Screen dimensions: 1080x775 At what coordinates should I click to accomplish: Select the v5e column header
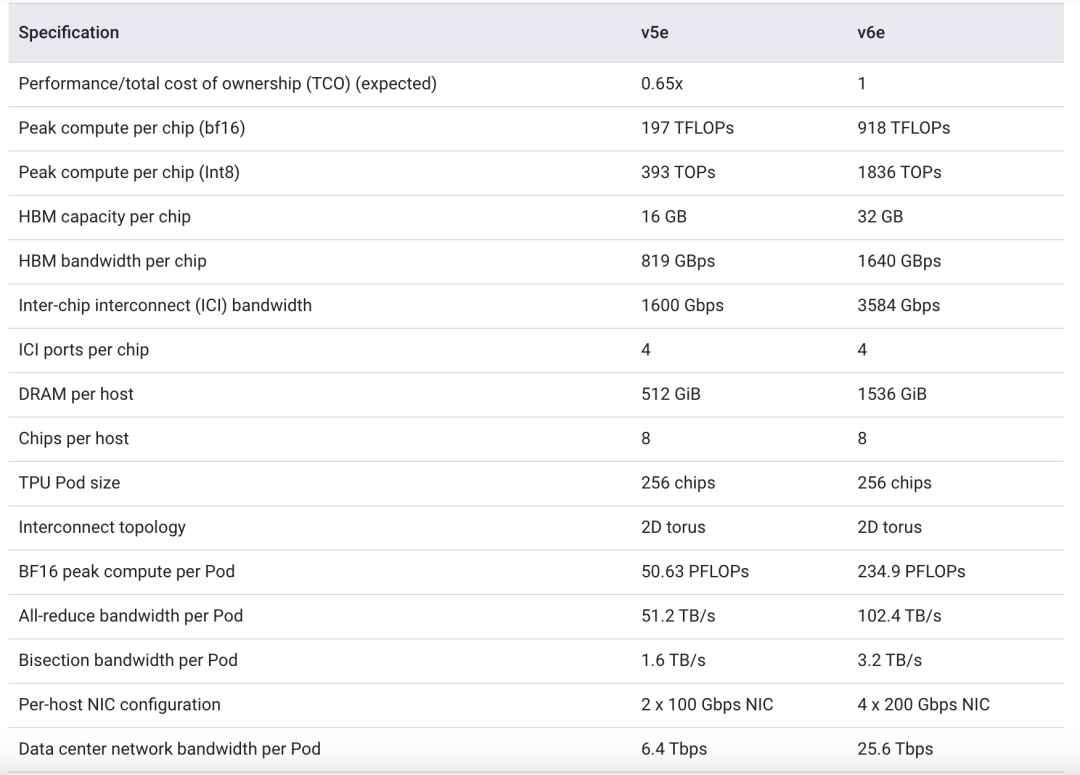(654, 32)
